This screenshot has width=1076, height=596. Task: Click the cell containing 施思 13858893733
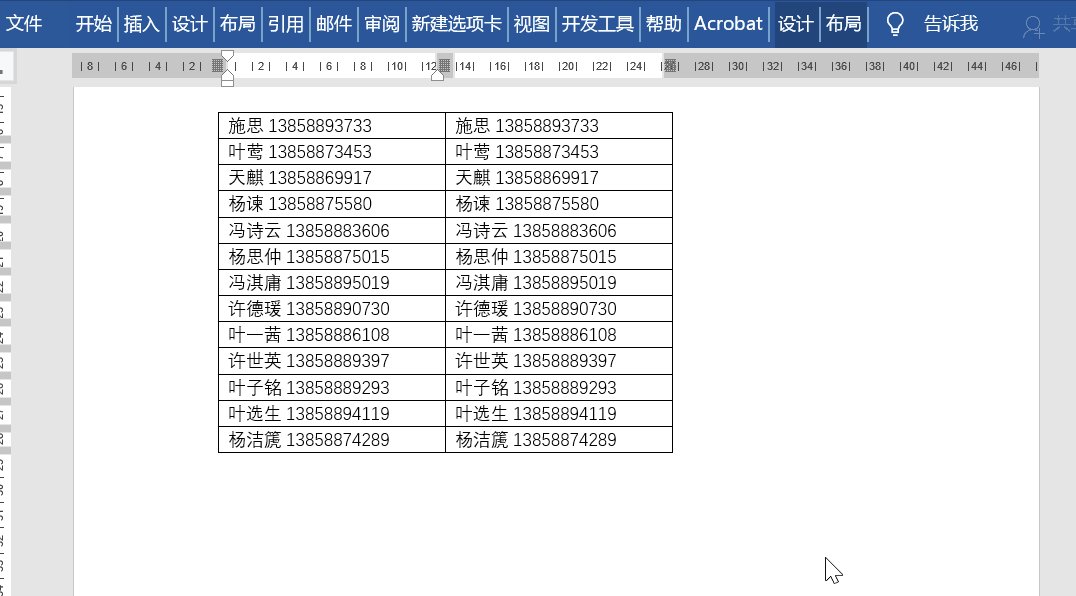(x=330, y=125)
